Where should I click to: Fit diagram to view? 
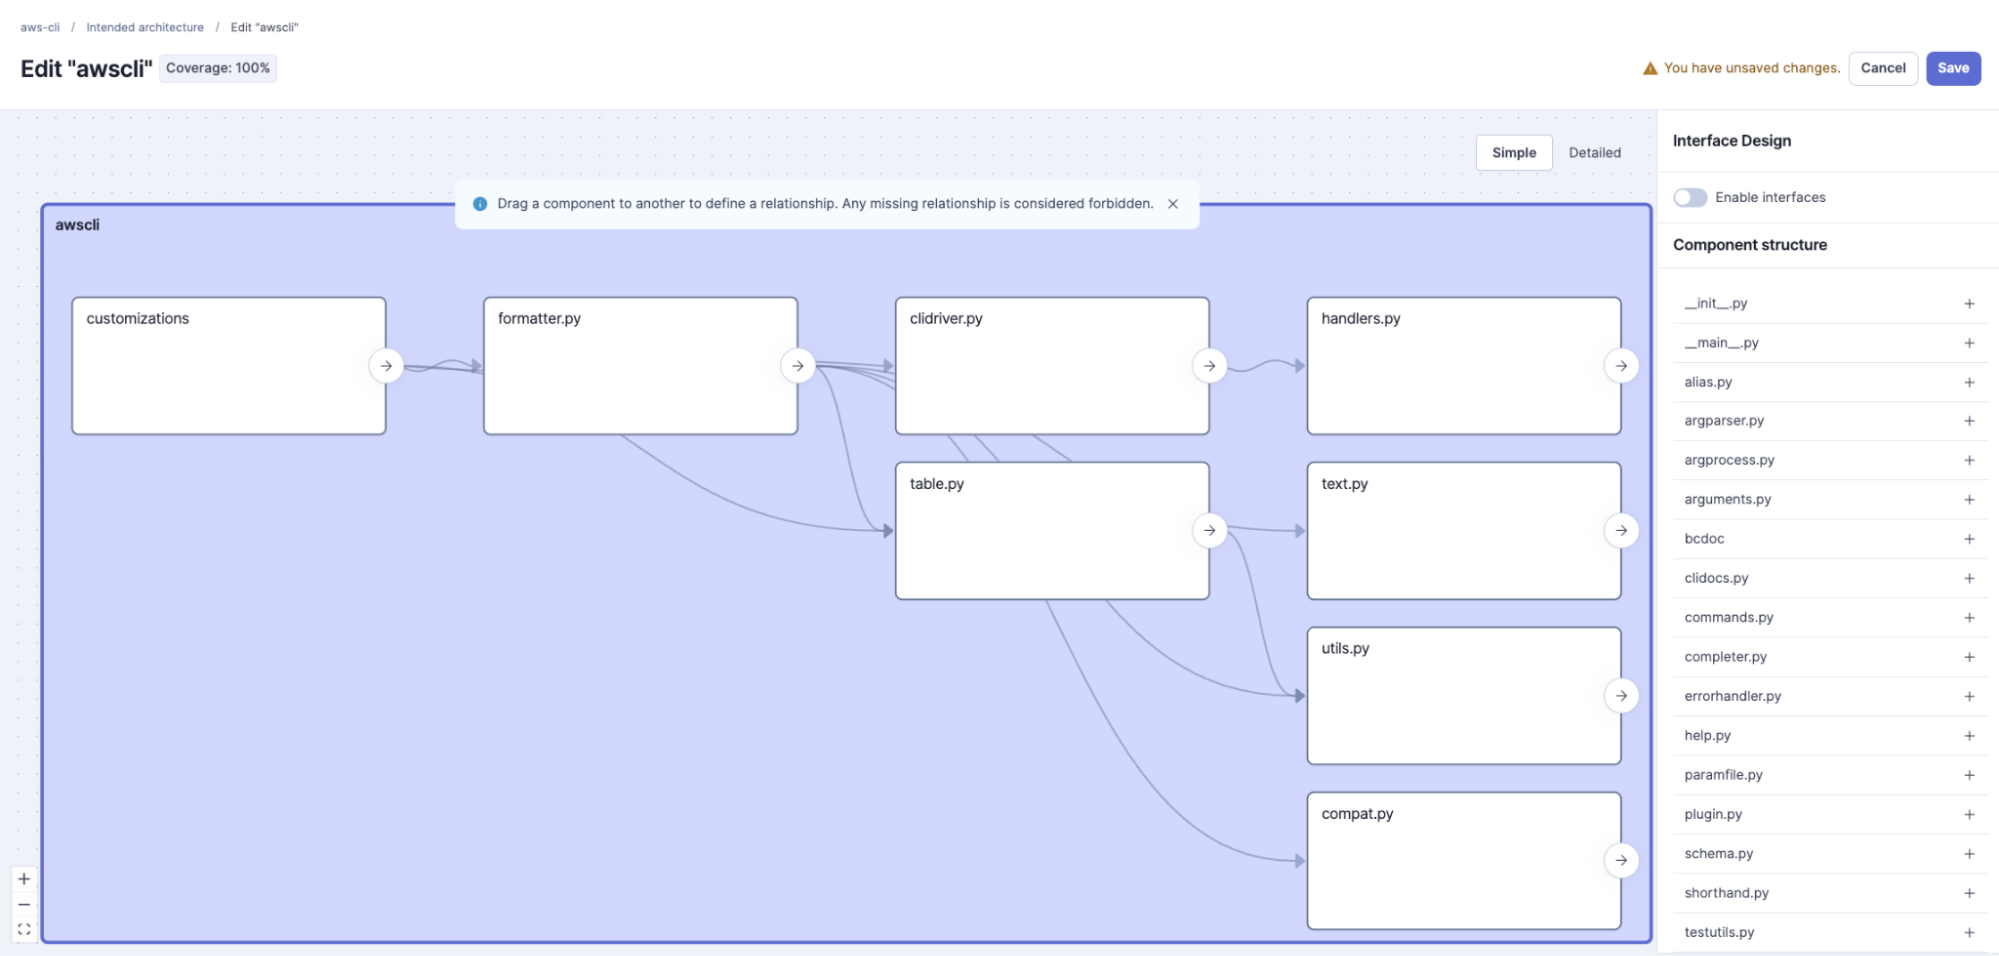pos(24,929)
